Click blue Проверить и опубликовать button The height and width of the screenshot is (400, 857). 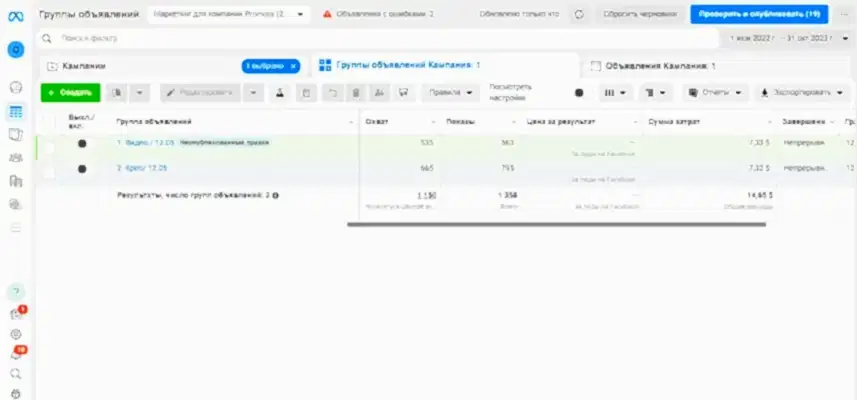pyautogui.click(x=758, y=15)
